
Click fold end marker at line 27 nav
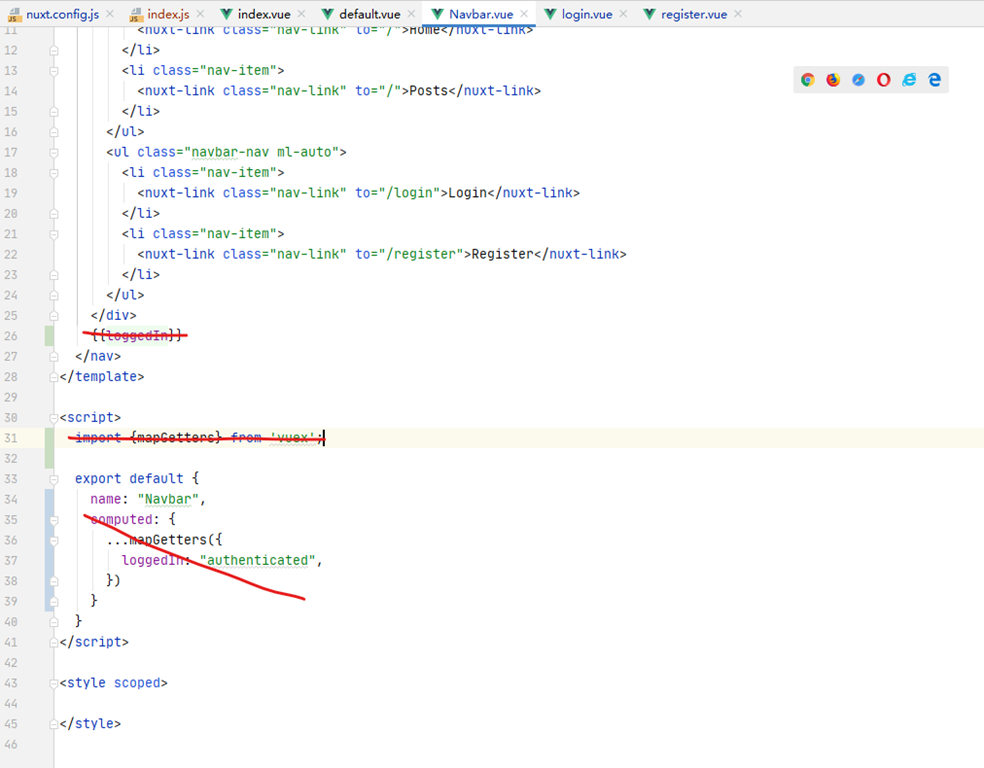(54, 356)
